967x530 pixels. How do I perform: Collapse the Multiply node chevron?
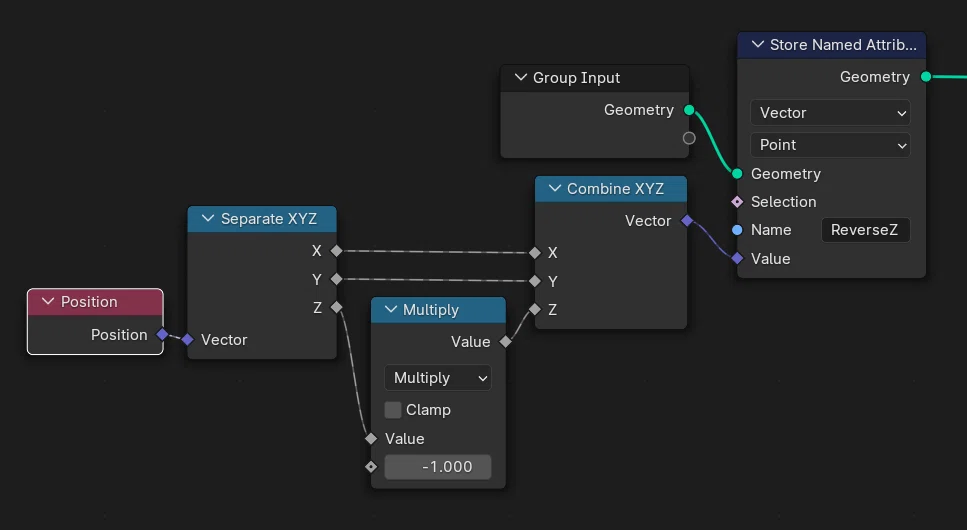390,309
